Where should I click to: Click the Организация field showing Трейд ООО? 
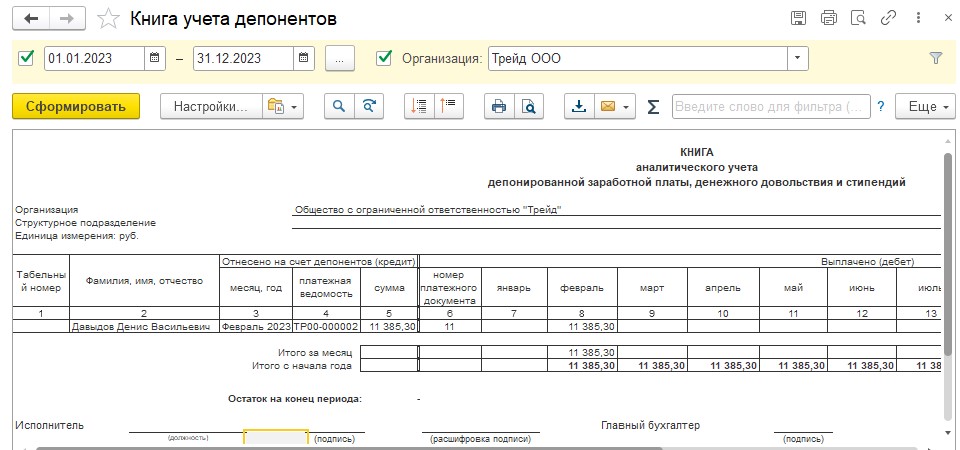637,58
